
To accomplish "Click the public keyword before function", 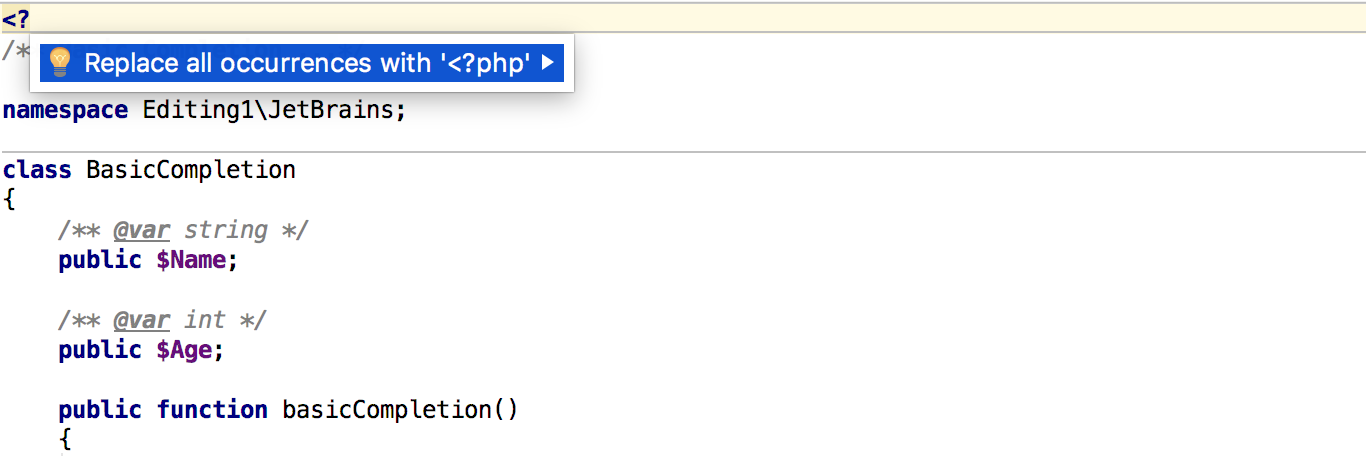I will point(100,410).
